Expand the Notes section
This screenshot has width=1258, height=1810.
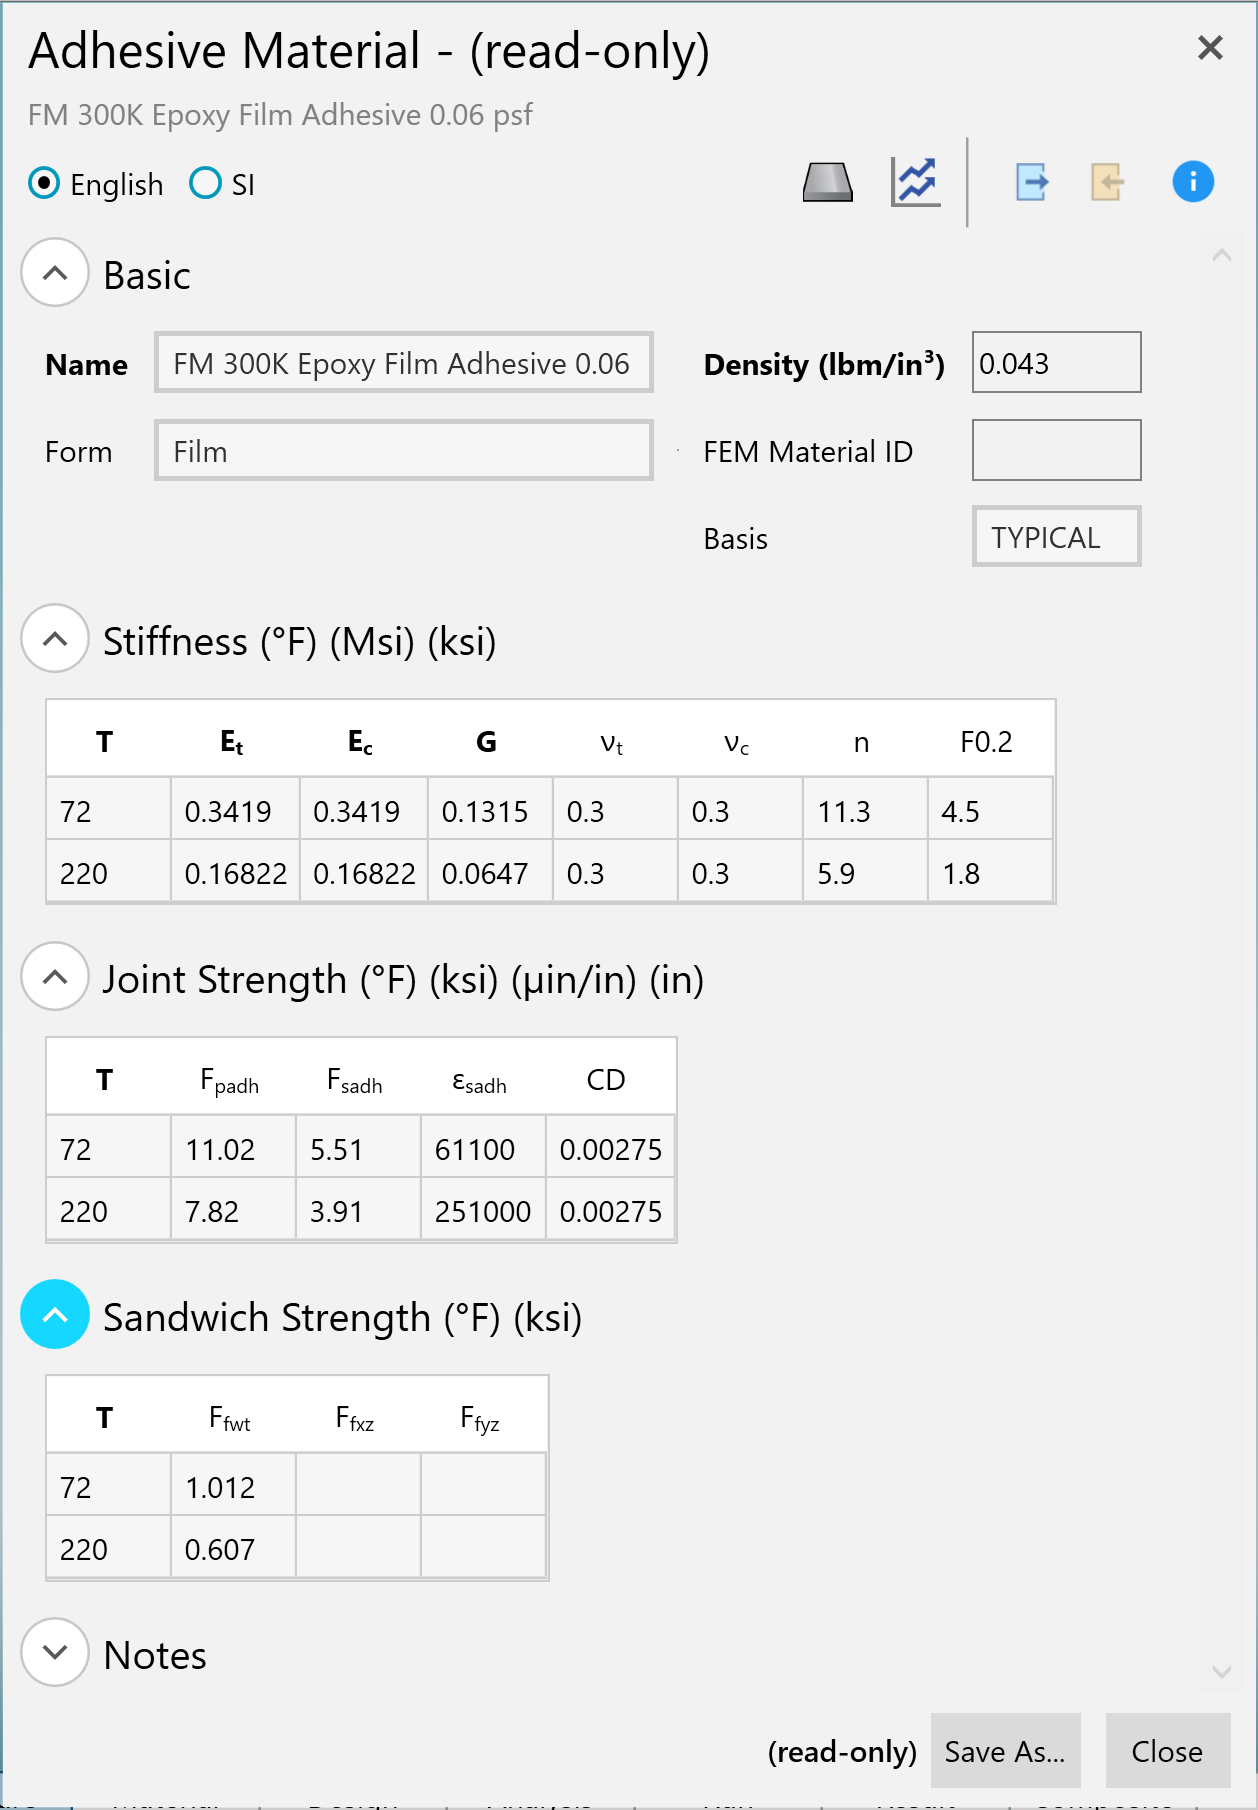[x=55, y=1653]
